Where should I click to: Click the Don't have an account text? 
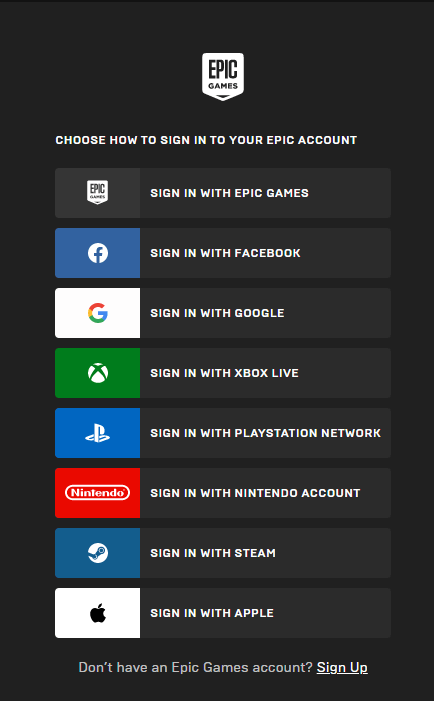[x=195, y=667]
